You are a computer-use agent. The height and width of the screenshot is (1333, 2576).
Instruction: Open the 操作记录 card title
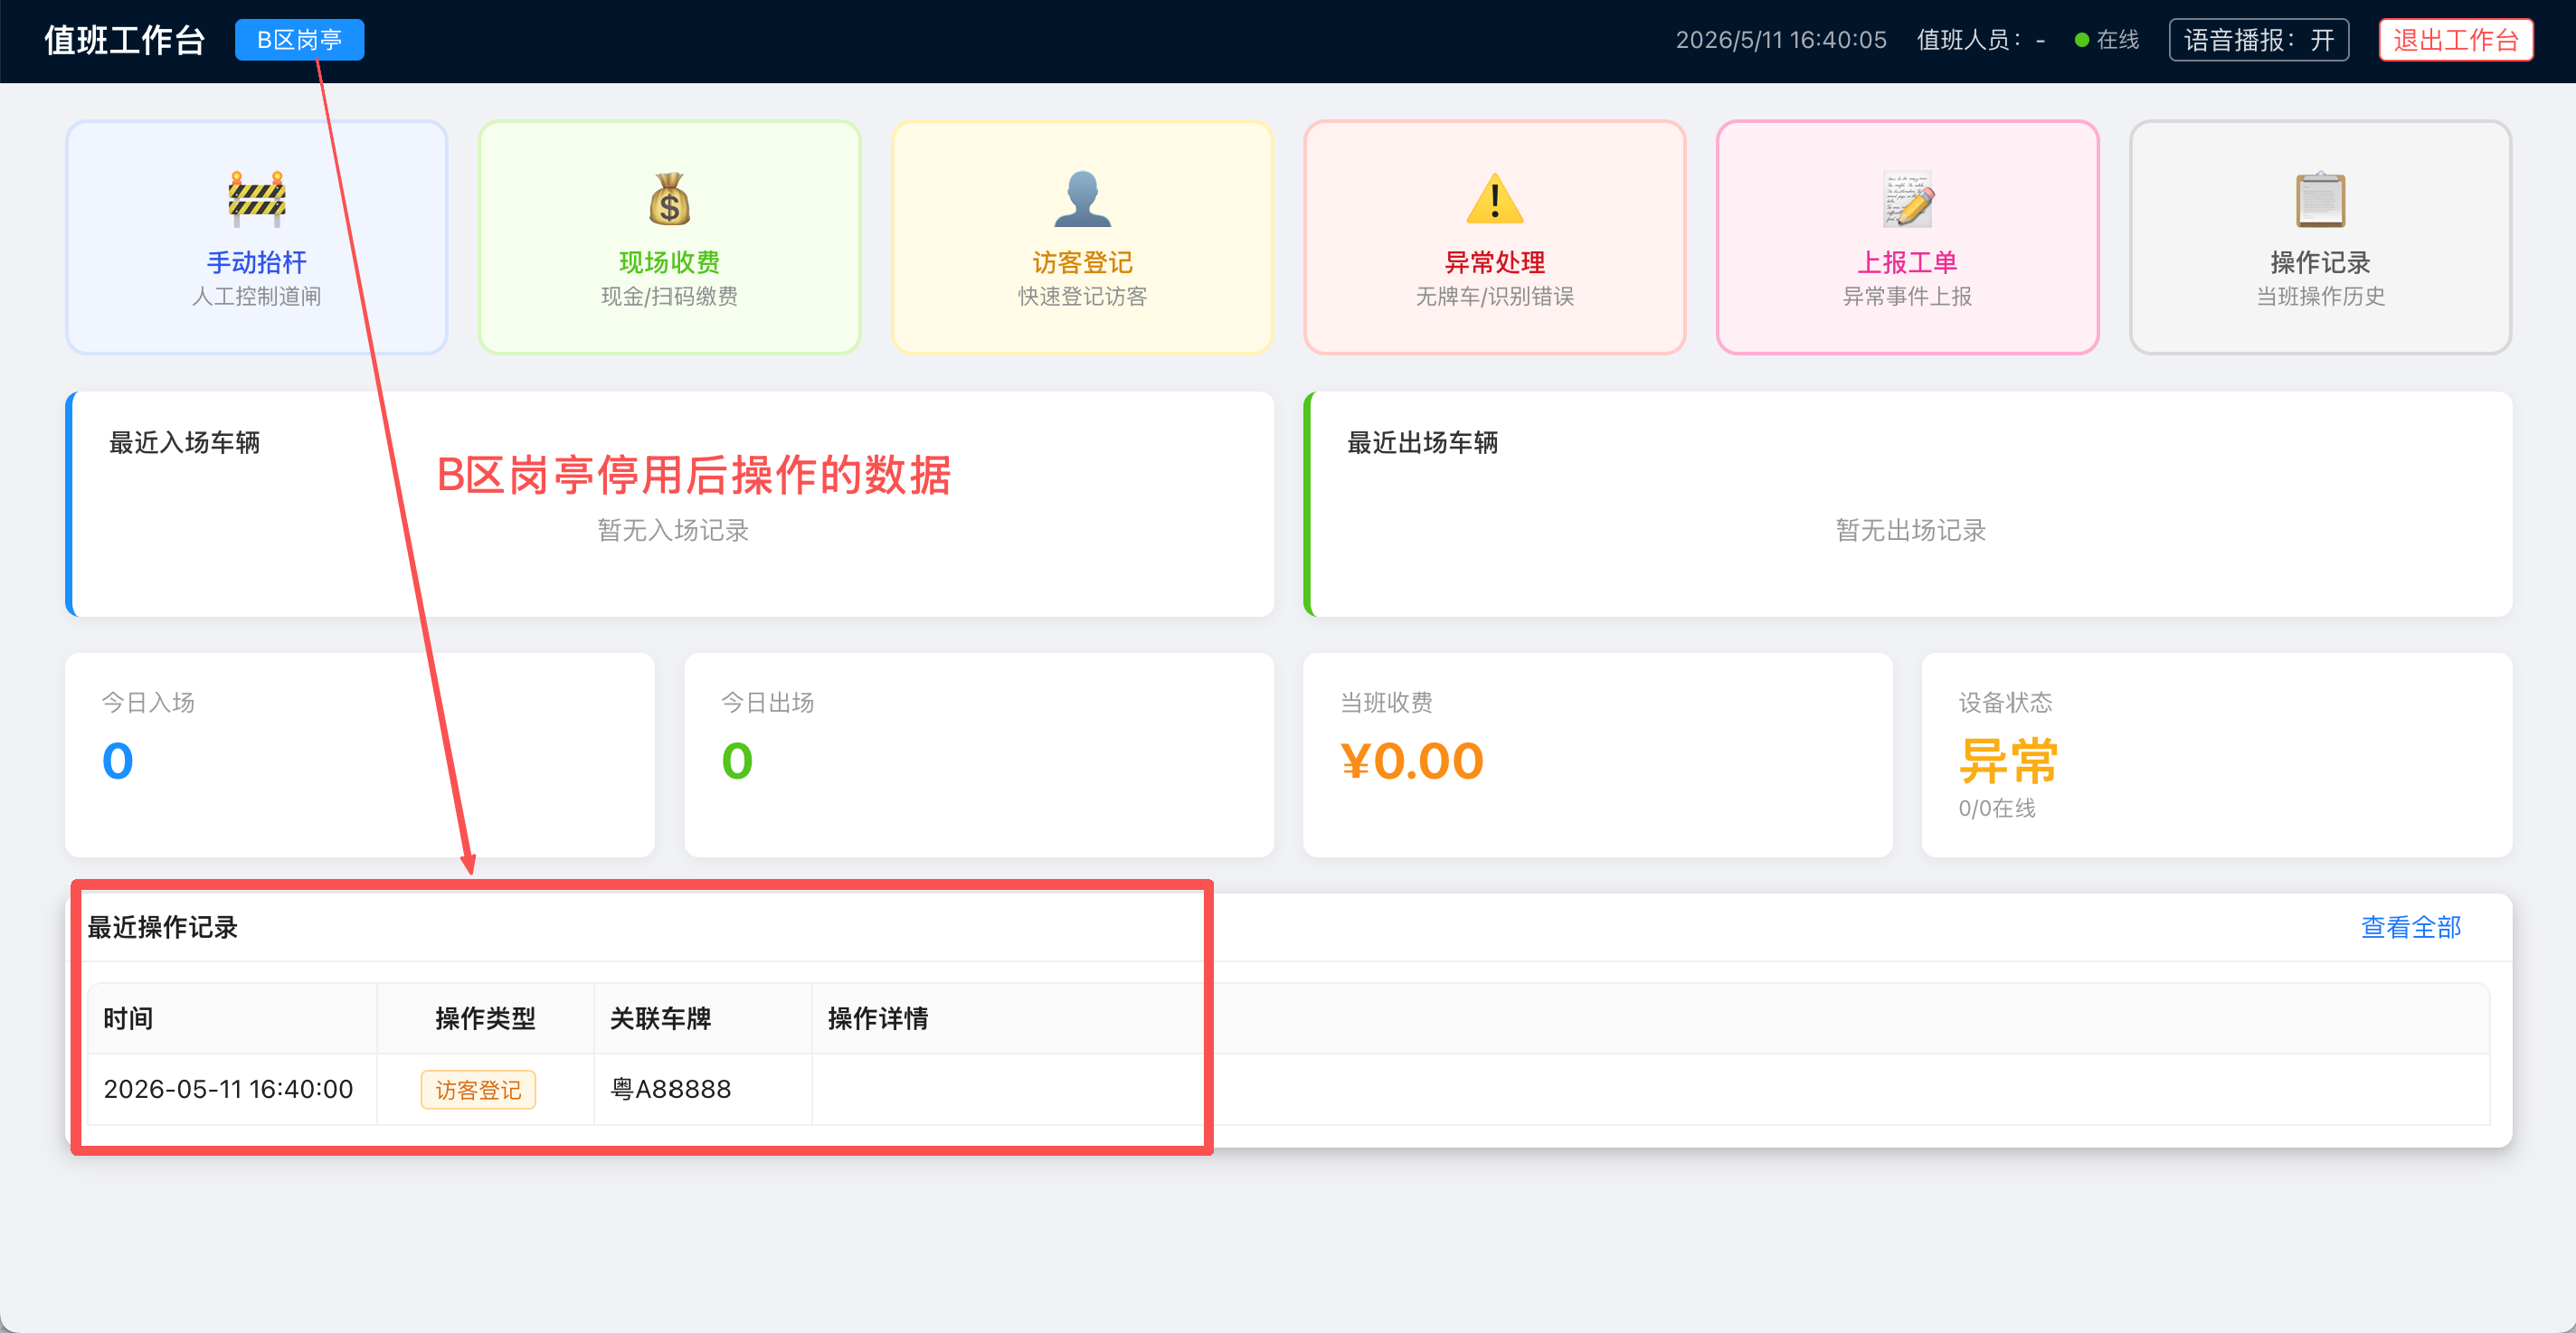2320,262
